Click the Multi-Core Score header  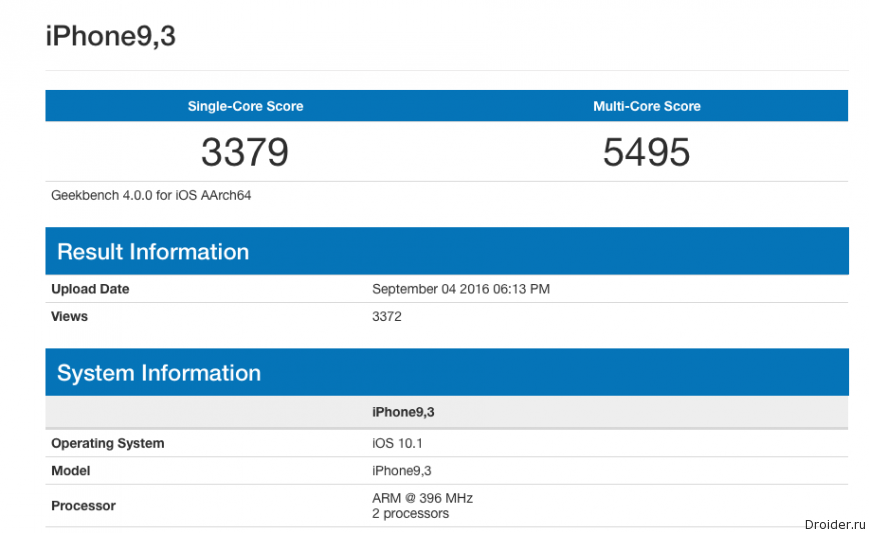(x=647, y=106)
